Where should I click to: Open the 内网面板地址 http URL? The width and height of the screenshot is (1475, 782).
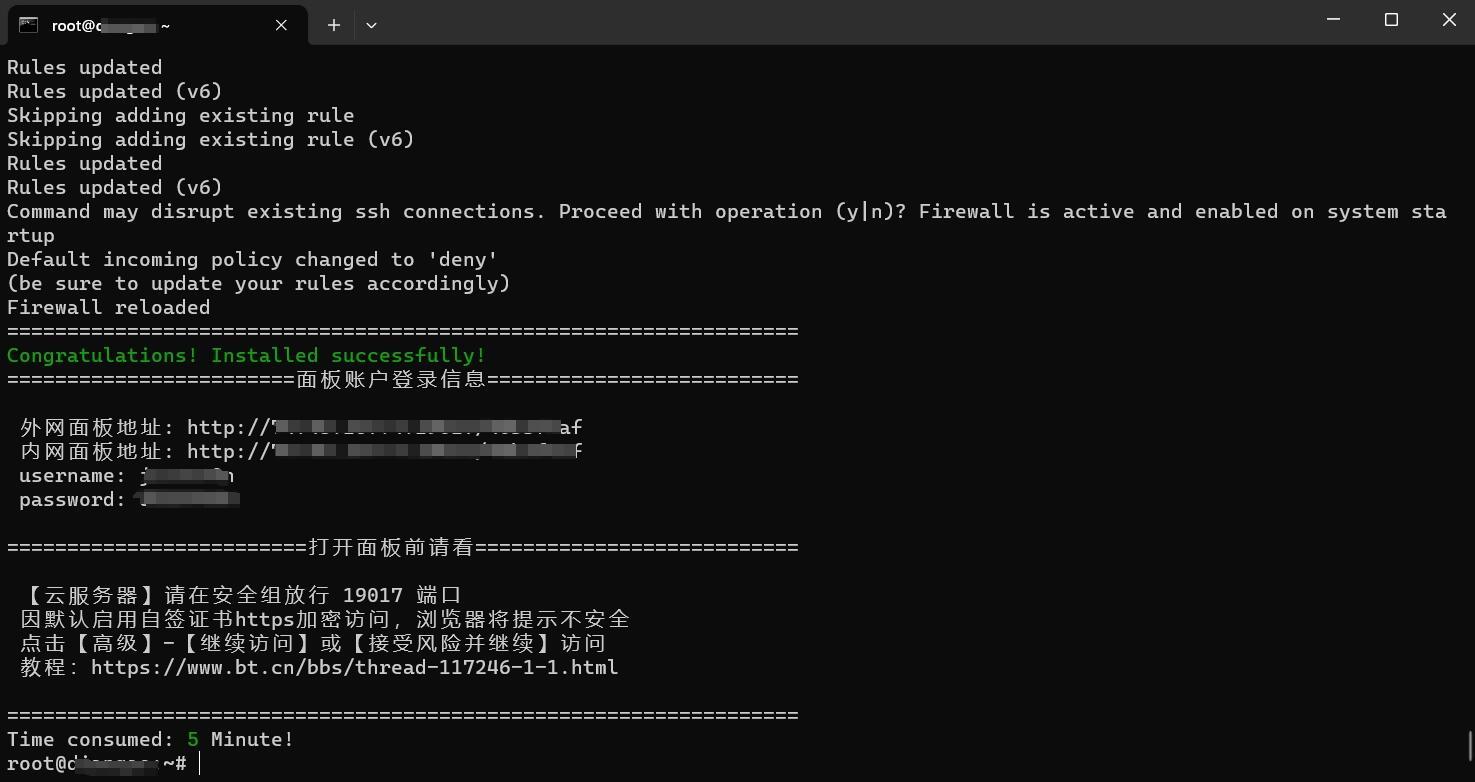[384, 451]
